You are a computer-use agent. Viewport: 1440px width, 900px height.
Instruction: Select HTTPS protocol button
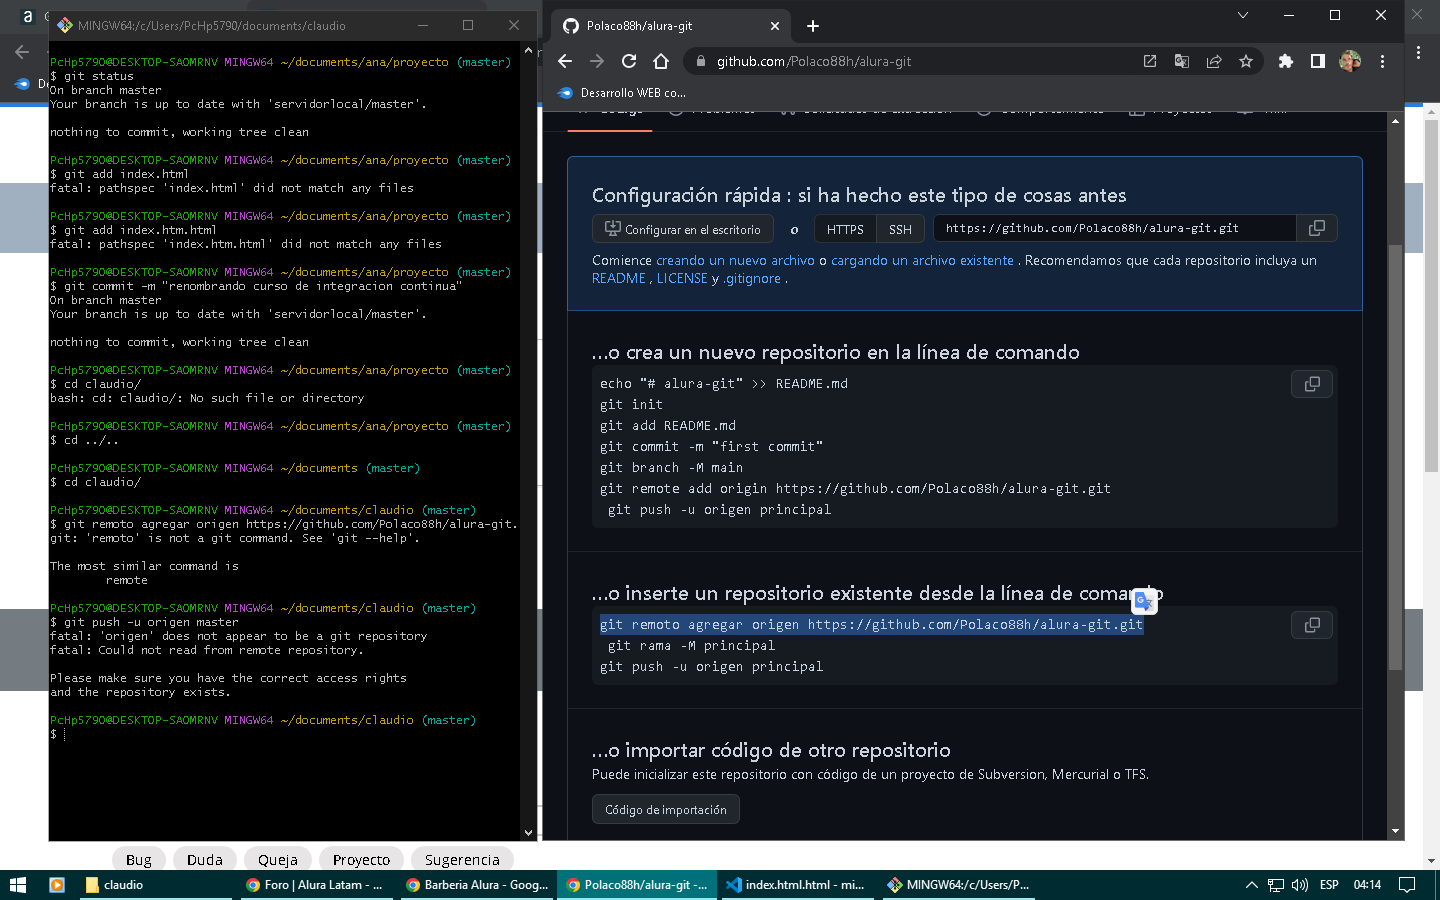845,229
